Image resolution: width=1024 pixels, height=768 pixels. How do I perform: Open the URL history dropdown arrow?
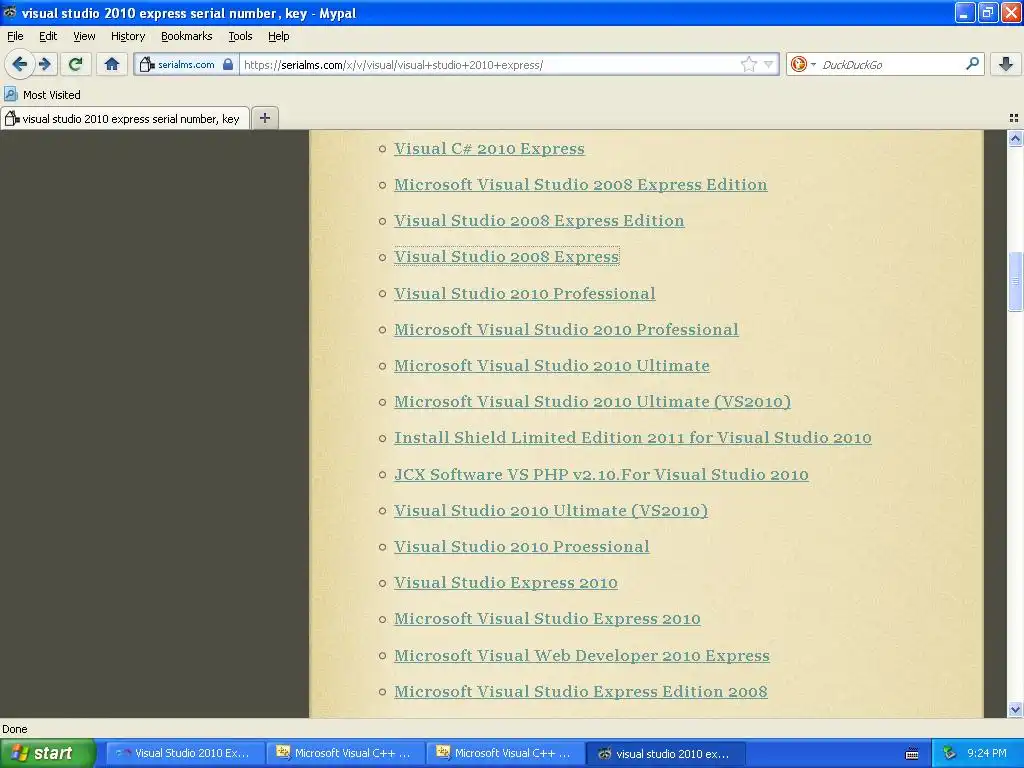769,64
